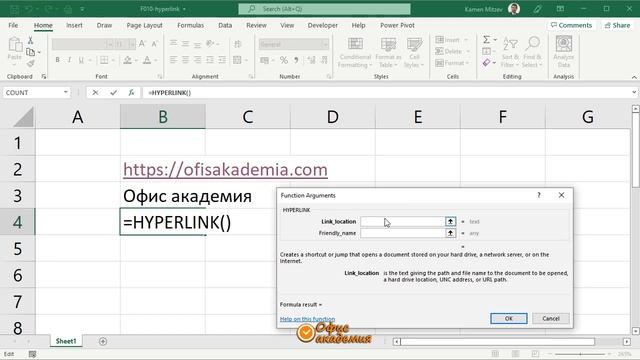Click the Link_location input field

(402, 222)
